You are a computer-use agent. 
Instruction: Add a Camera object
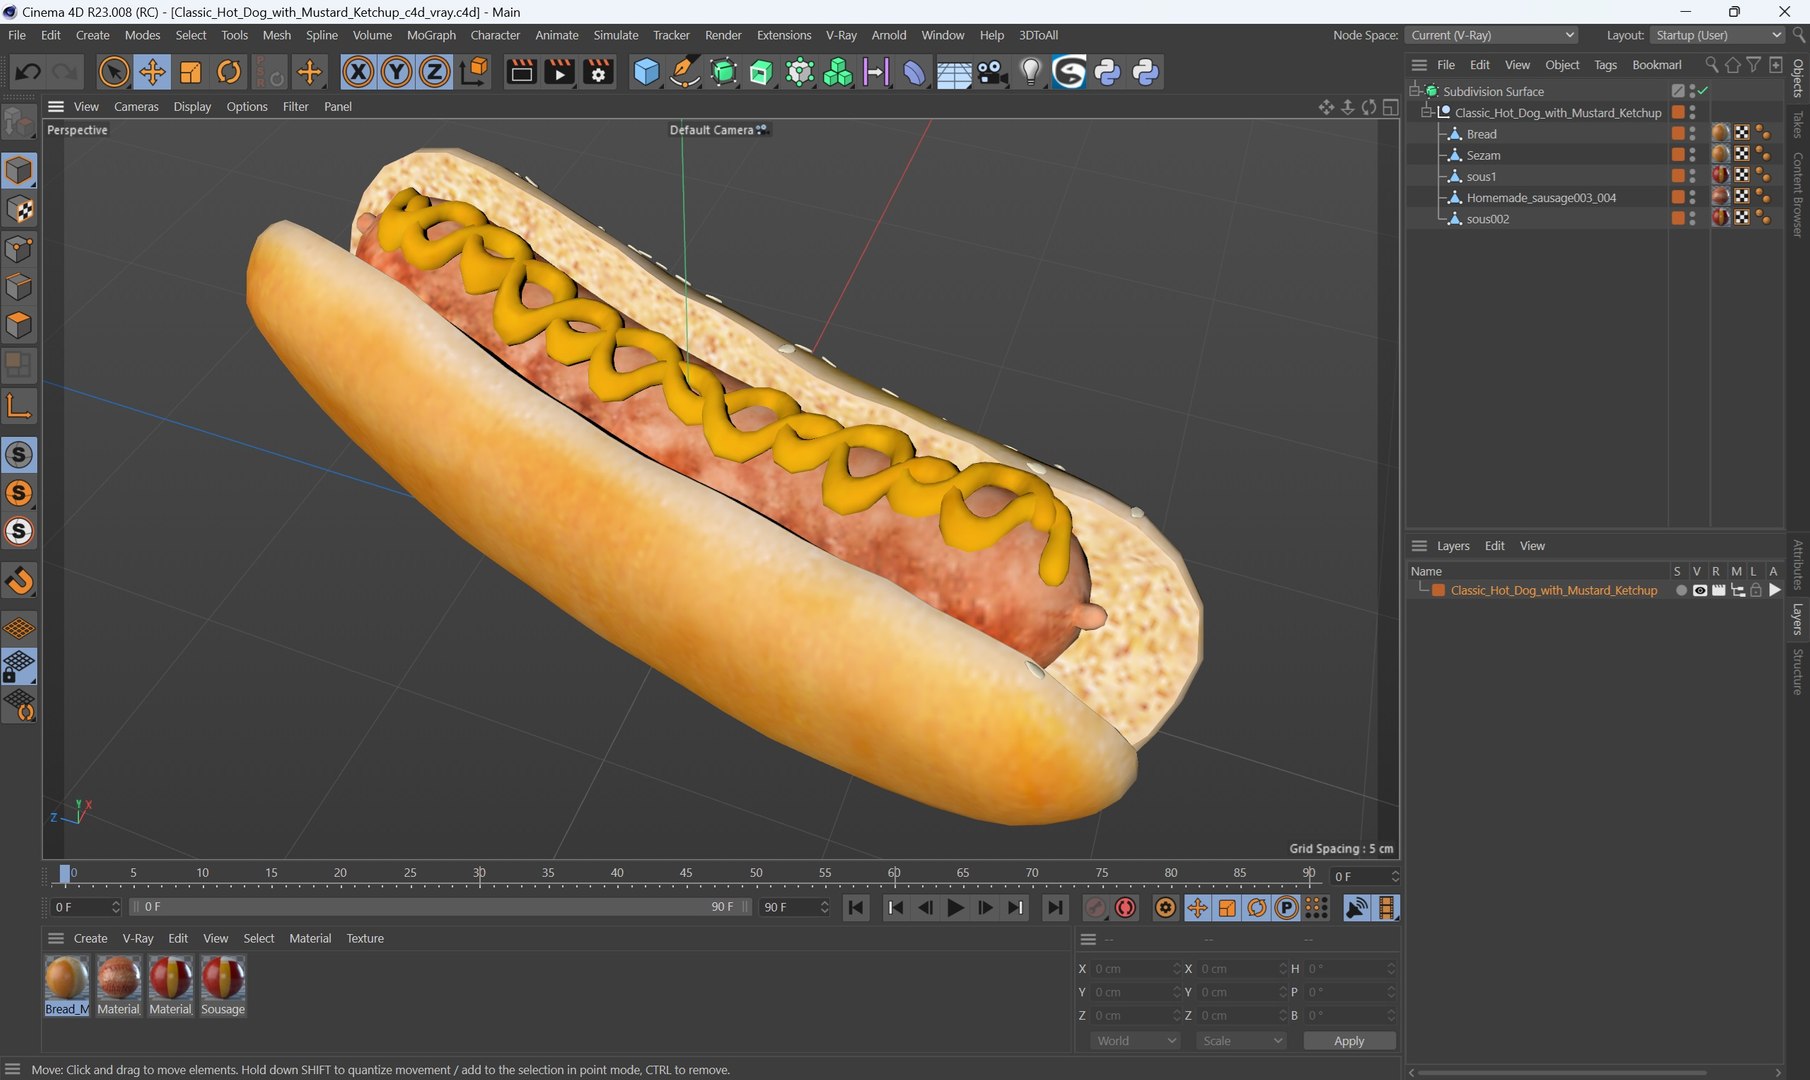click(x=992, y=72)
